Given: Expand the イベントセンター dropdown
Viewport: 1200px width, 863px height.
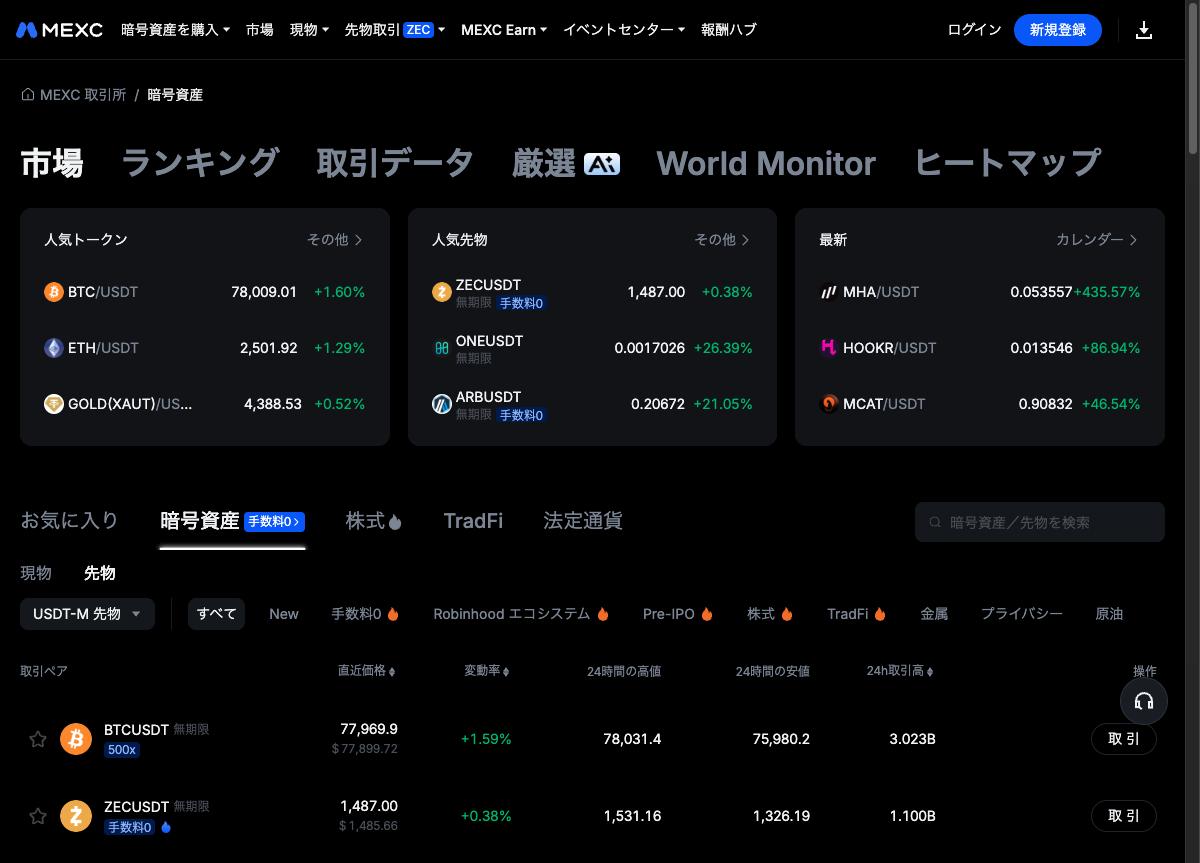Looking at the screenshot, I should tap(624, 30).
